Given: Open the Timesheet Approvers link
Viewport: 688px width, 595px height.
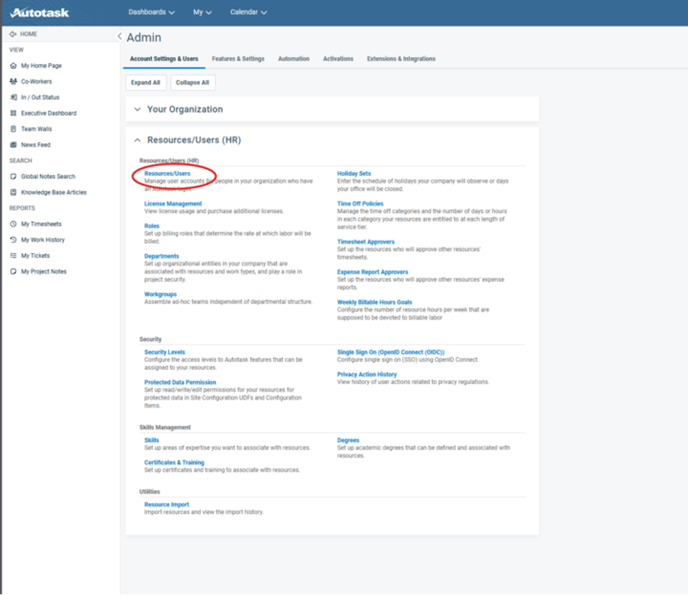Looking at the screenshot, I should click(x=366, y=242).
